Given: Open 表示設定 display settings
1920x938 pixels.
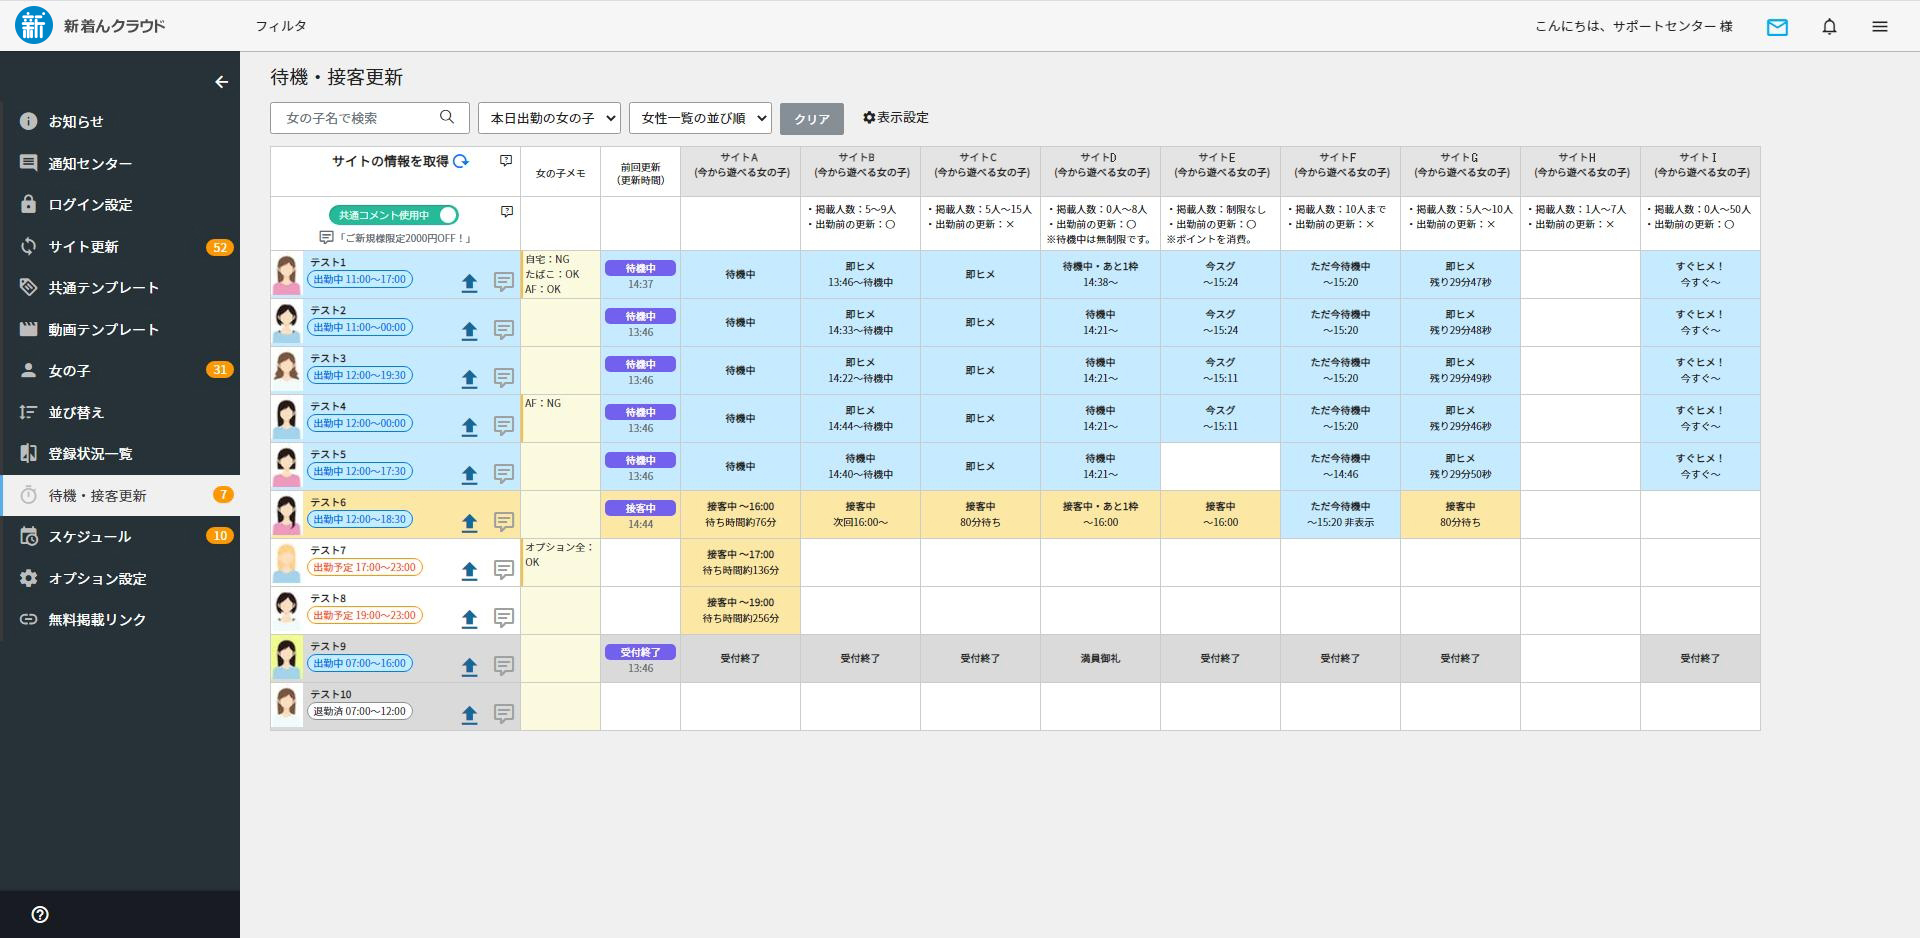Looking at the screenshot, I should tap(896, 118).
